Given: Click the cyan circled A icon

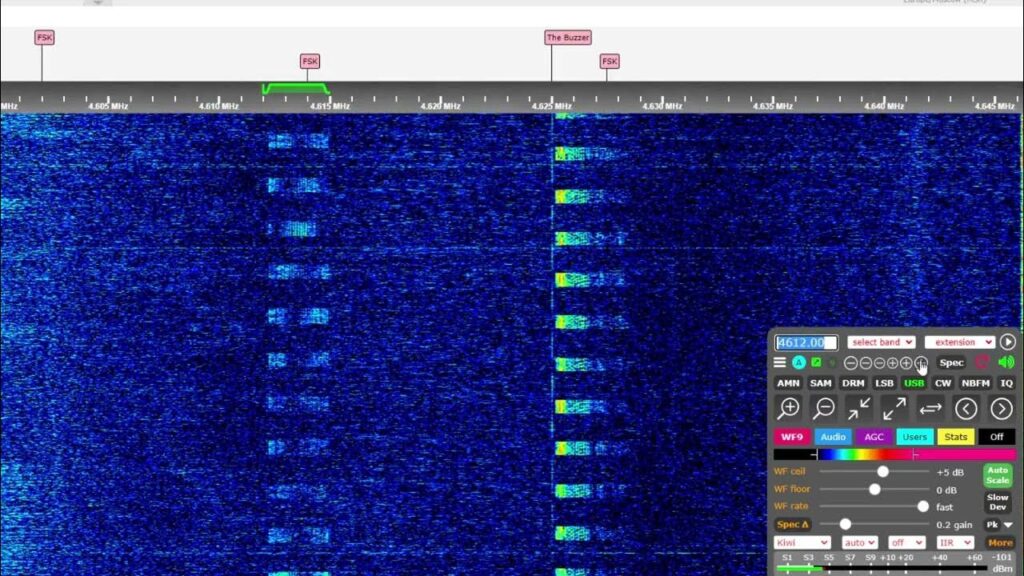Looking at the screenshot, I should (799, 362).
